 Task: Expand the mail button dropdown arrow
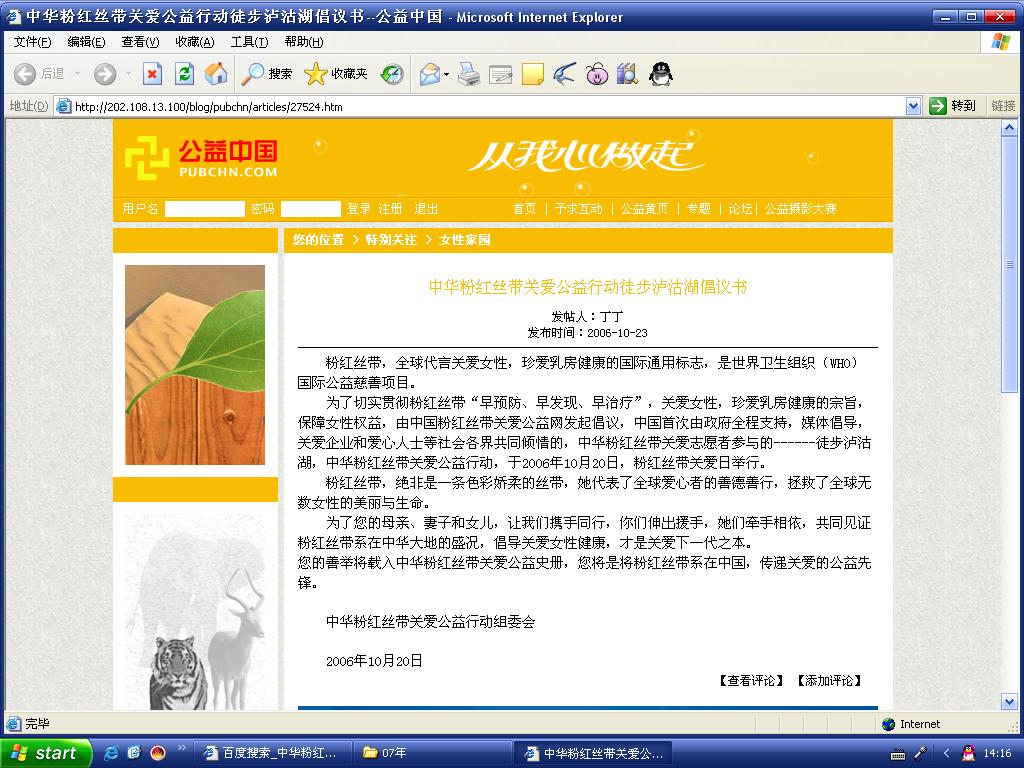(447, 74)
